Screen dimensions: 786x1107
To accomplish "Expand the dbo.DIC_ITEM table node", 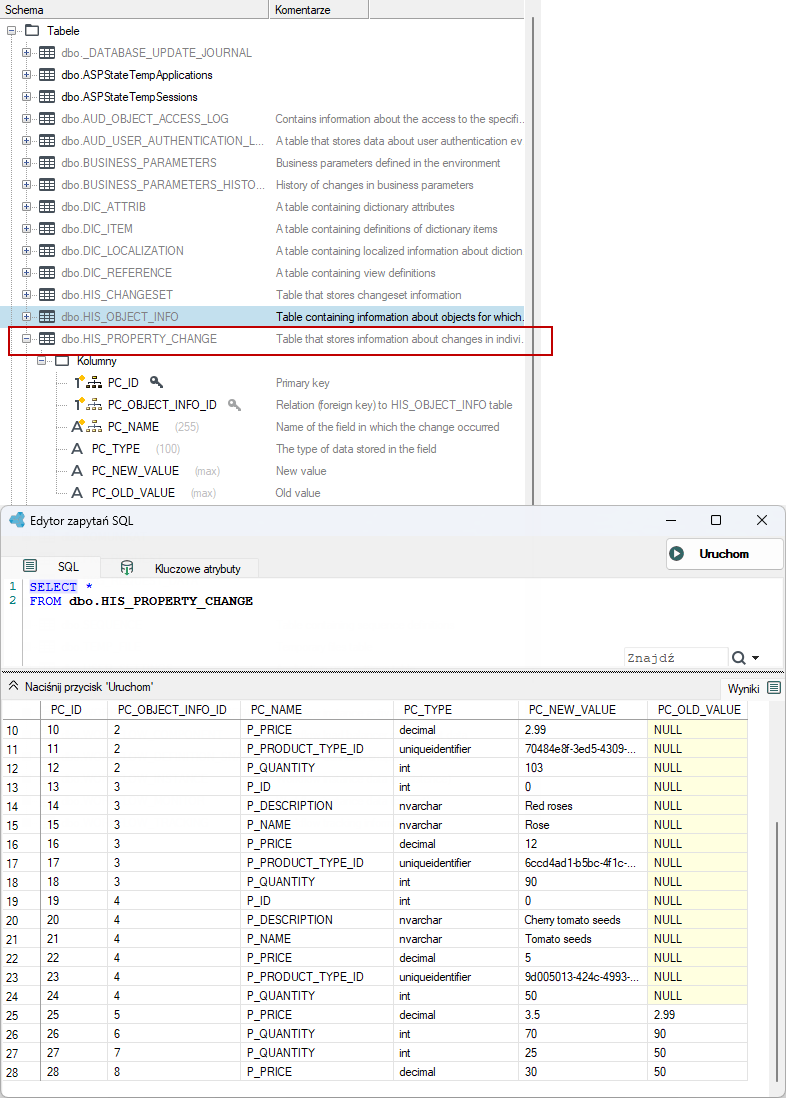I will click(x=26, y=229).
